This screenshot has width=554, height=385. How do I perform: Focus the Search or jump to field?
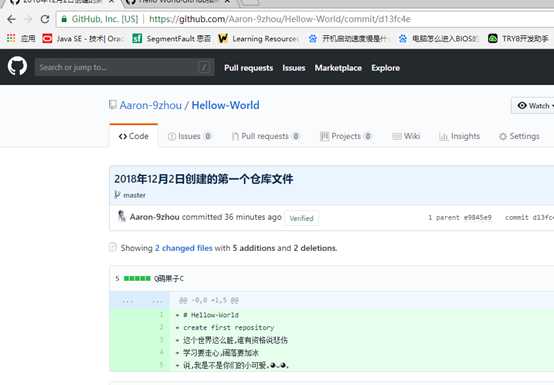pos(125,67)
